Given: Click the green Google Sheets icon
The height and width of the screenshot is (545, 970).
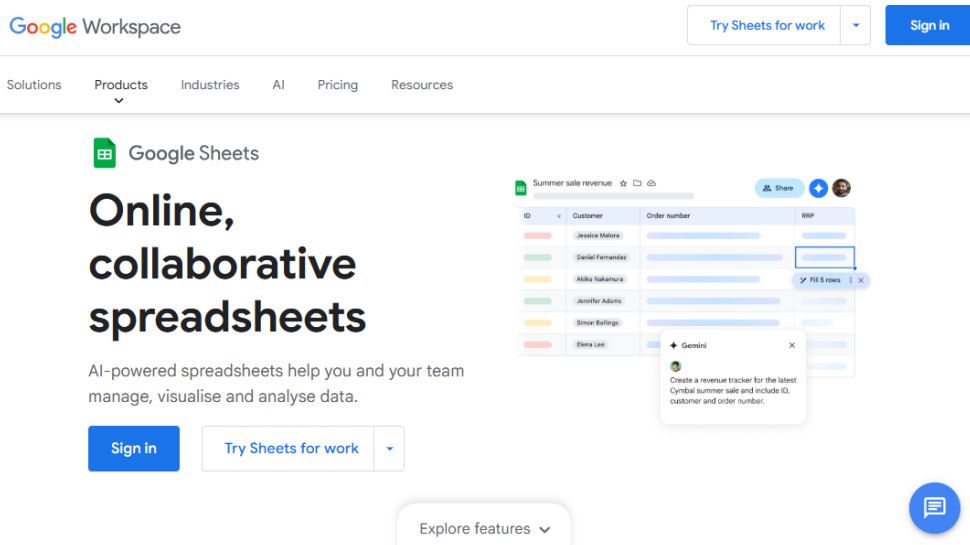Looking at the screenshot, I should [104, 154].
